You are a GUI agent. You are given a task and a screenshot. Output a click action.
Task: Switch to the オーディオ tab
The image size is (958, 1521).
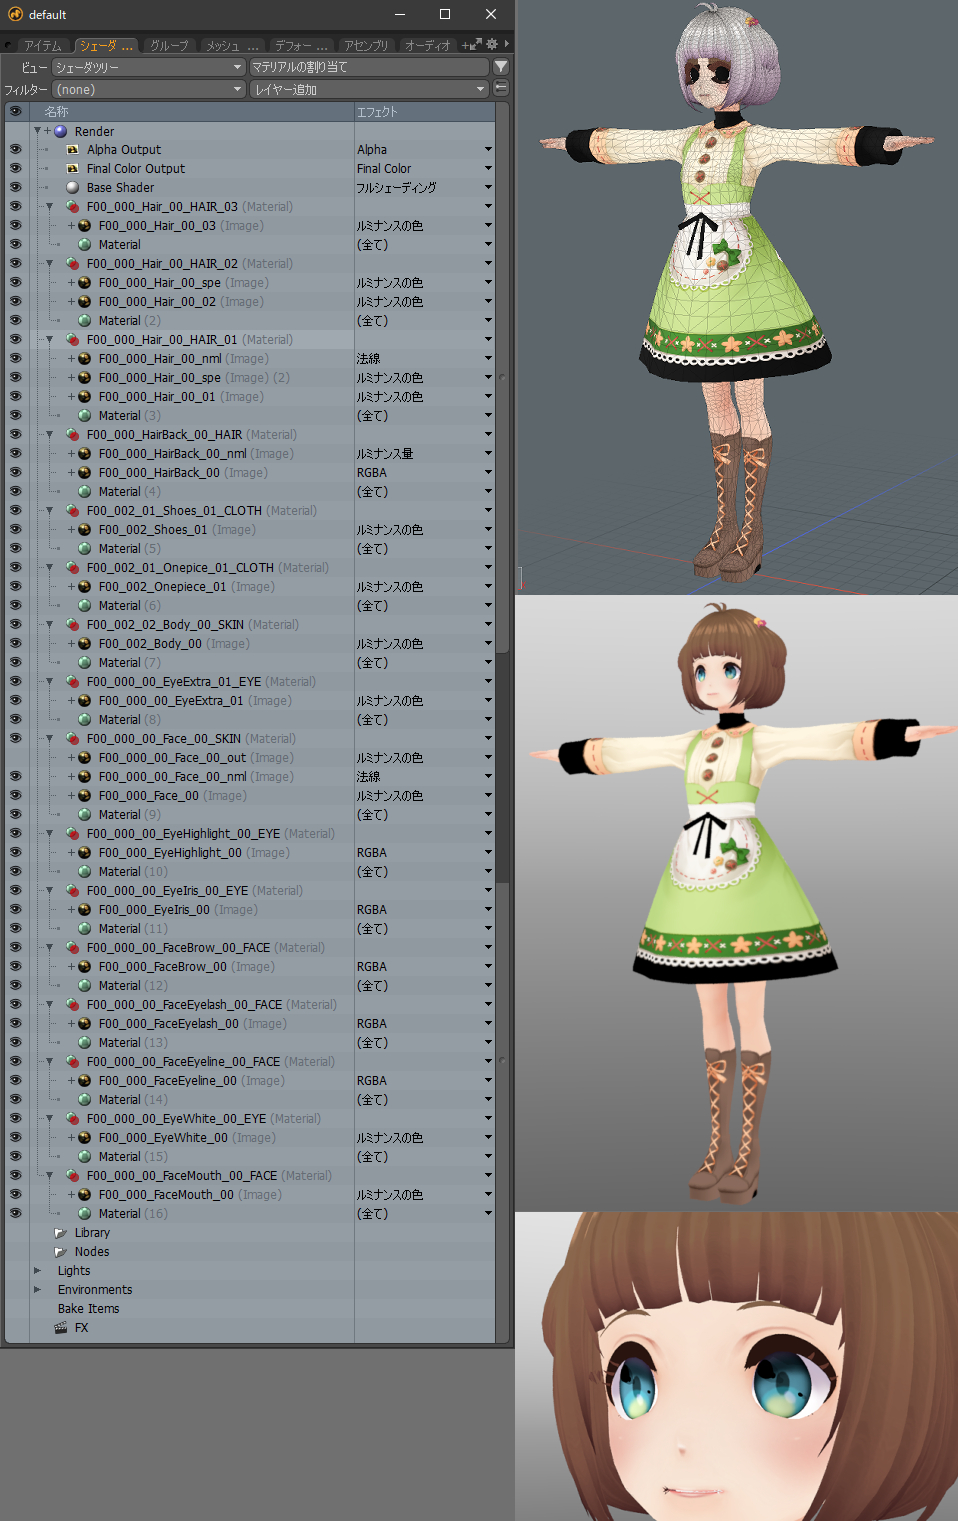click(427, 46)
